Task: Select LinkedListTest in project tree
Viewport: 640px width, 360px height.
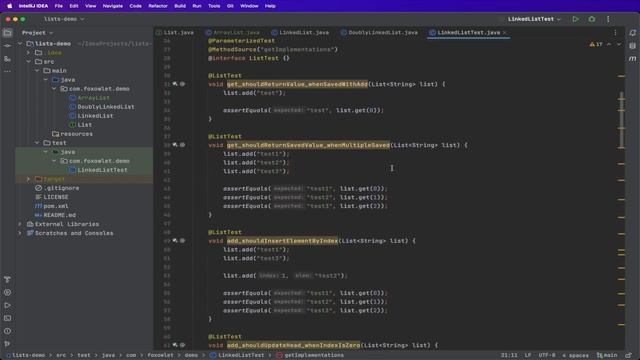Action: point(102,170)
